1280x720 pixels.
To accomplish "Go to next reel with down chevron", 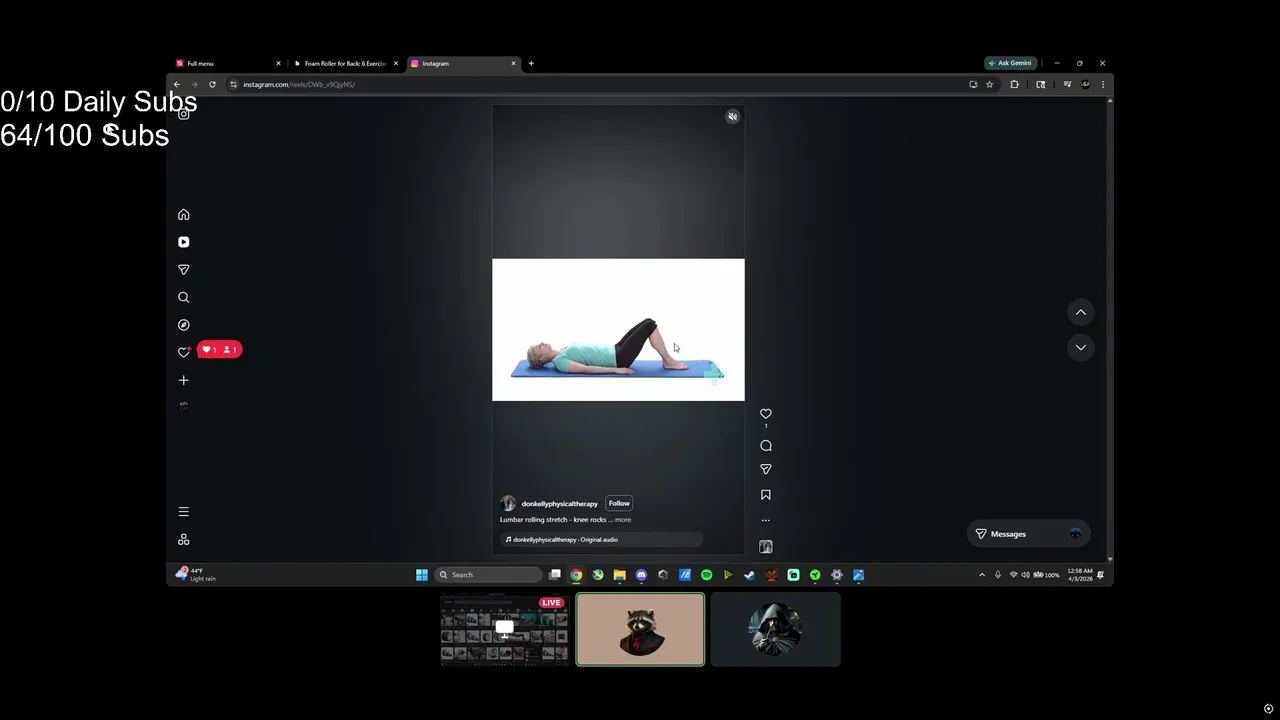I will point(1080,347).
